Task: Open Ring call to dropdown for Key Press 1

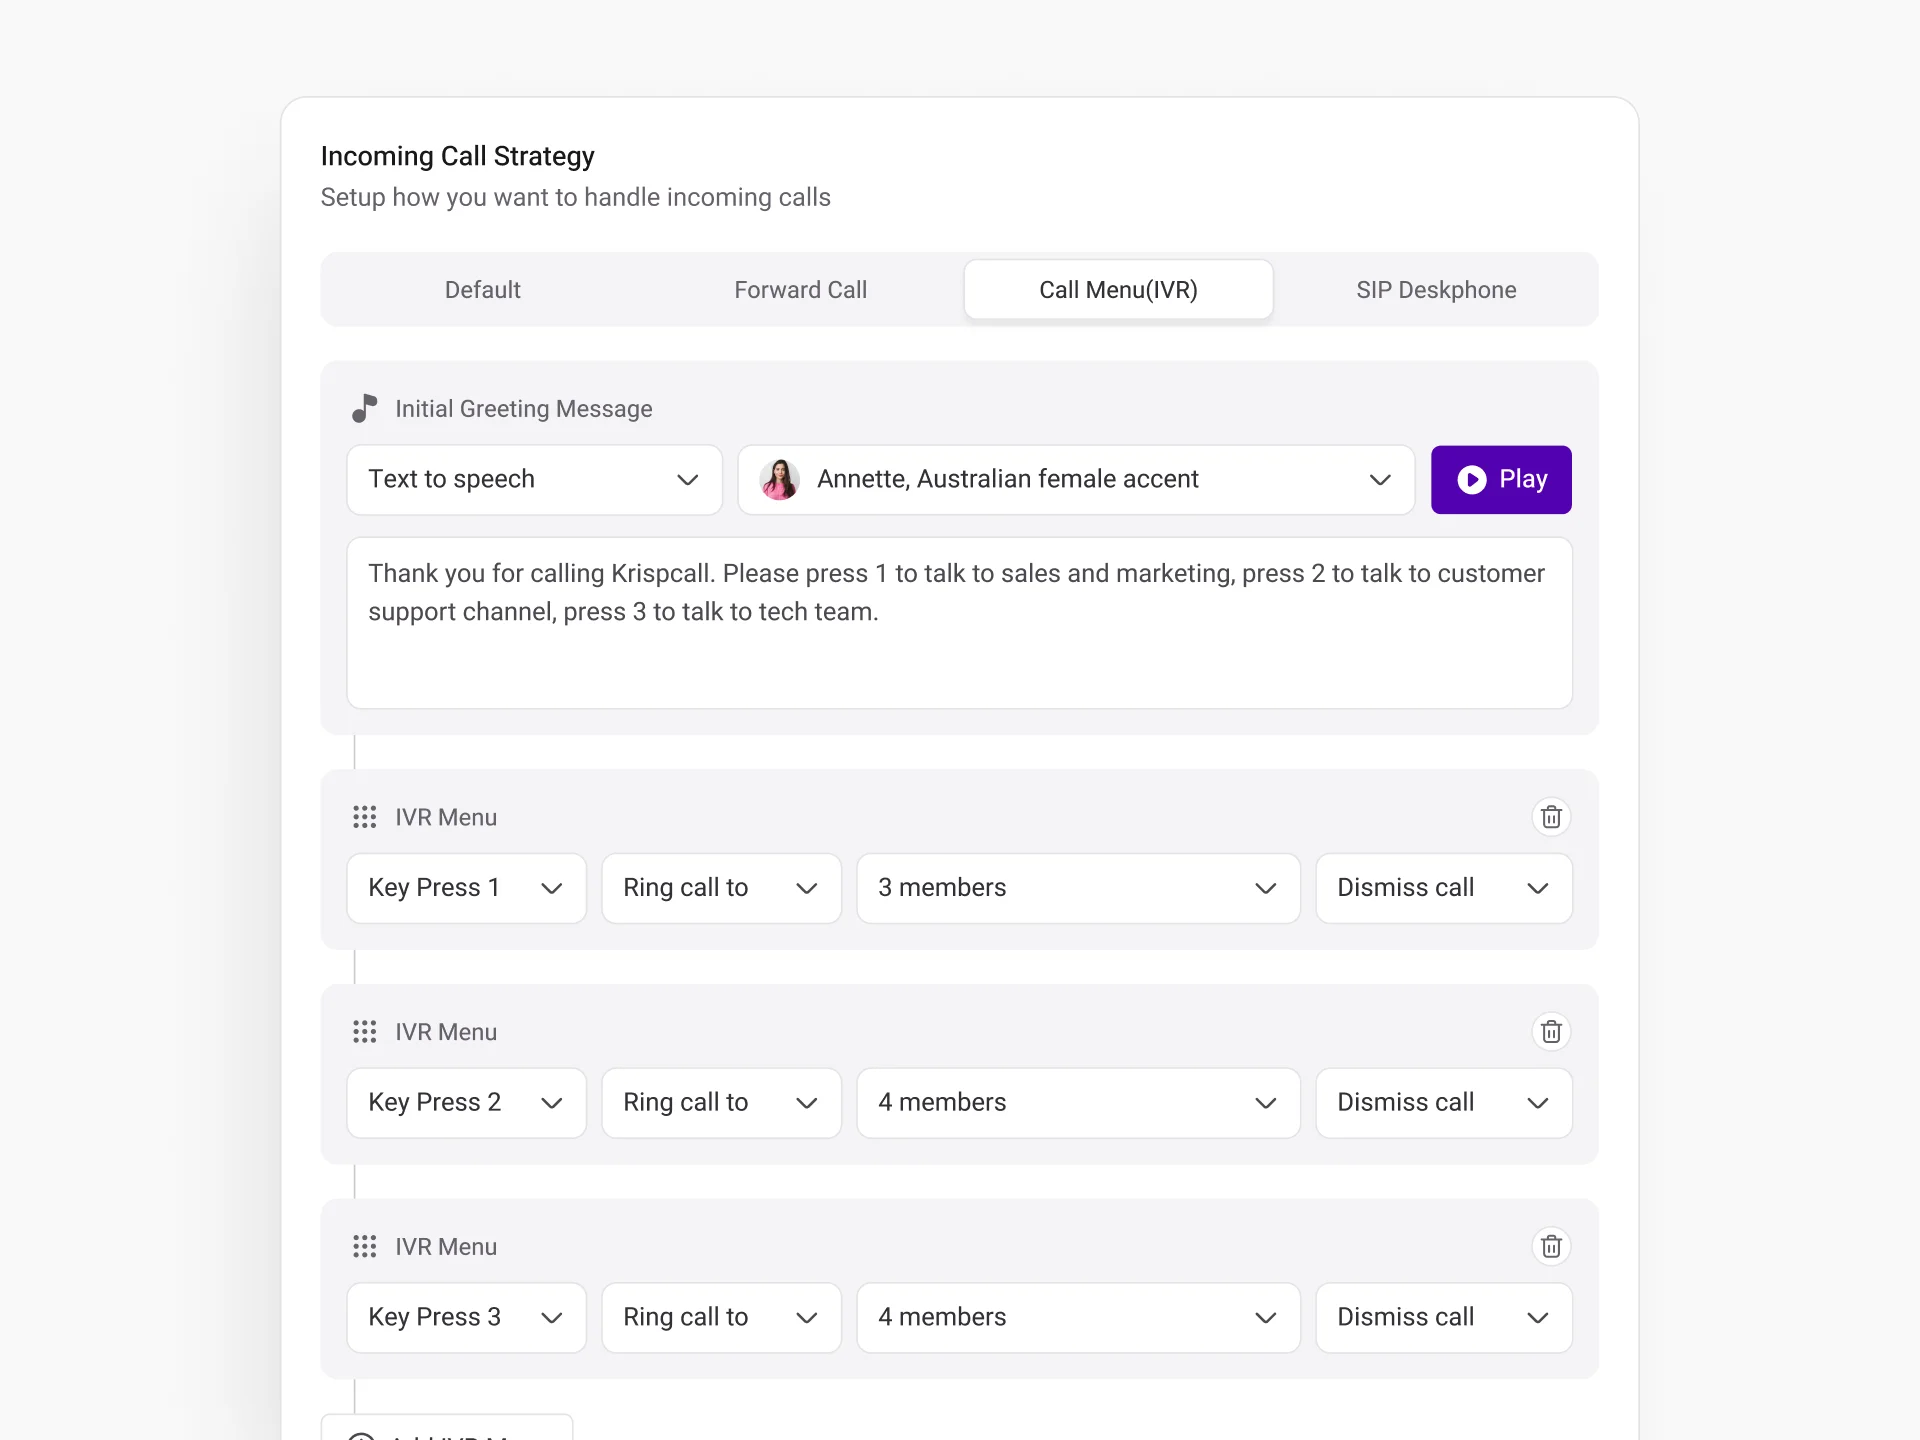Action: [x=721, y=888]
